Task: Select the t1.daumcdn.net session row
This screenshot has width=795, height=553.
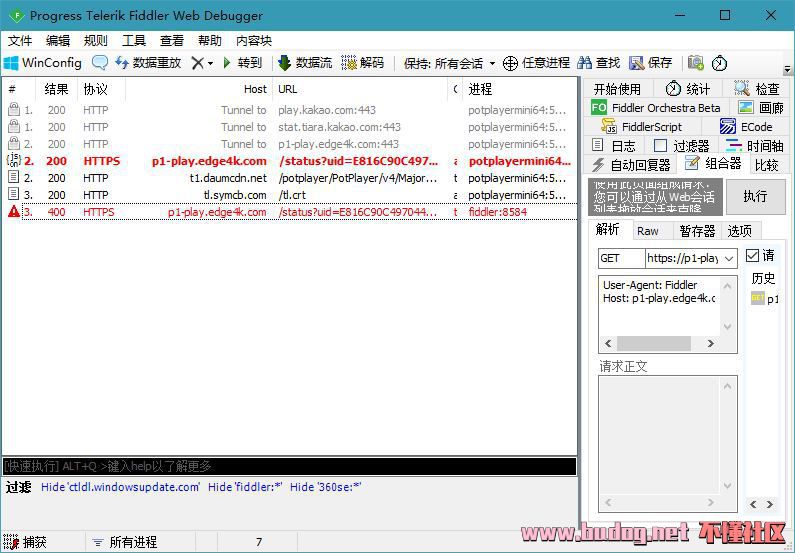Action: coord(289,178)
